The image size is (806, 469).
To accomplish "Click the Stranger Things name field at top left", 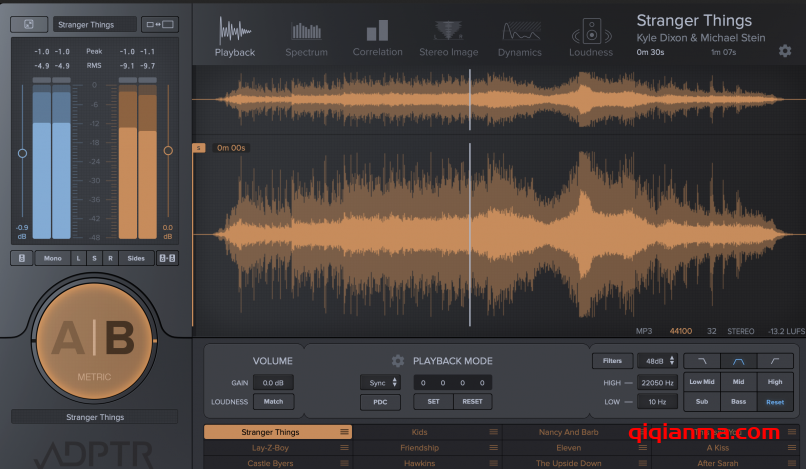I will pos(95,24).
